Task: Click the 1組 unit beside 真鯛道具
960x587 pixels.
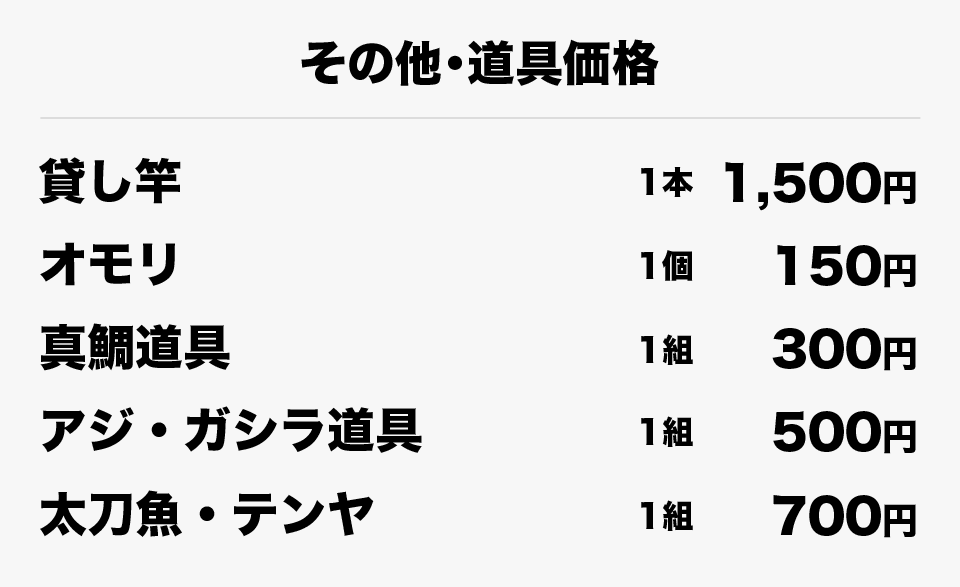Action: coord(667,351)
